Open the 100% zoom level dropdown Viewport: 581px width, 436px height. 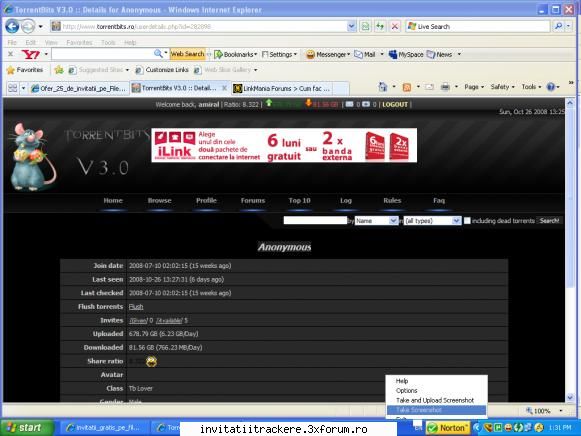click(x=561, y=411)
